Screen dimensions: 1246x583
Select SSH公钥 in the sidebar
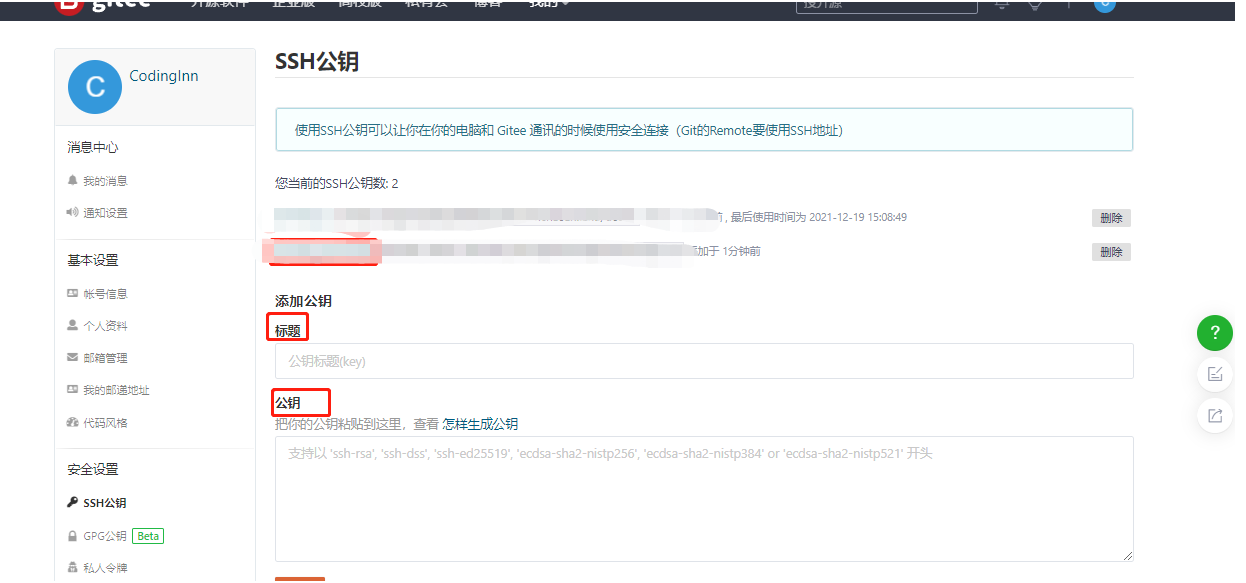point(104,503)
